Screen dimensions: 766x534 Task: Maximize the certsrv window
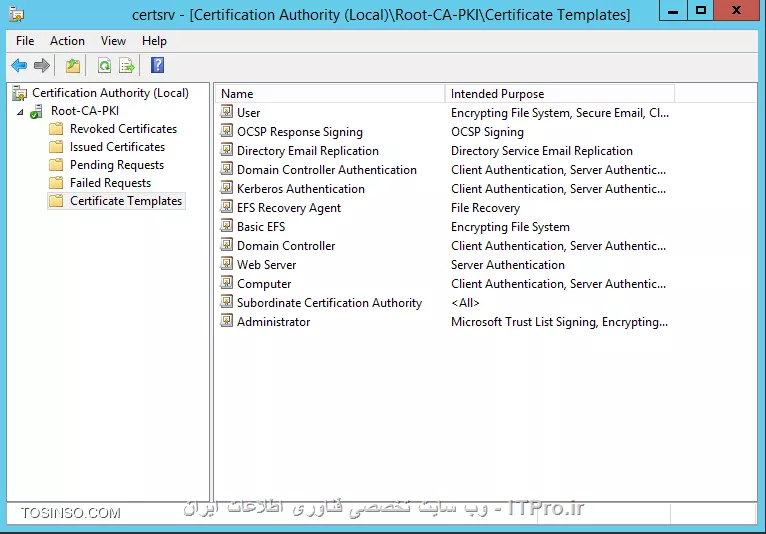click(701, 10)
